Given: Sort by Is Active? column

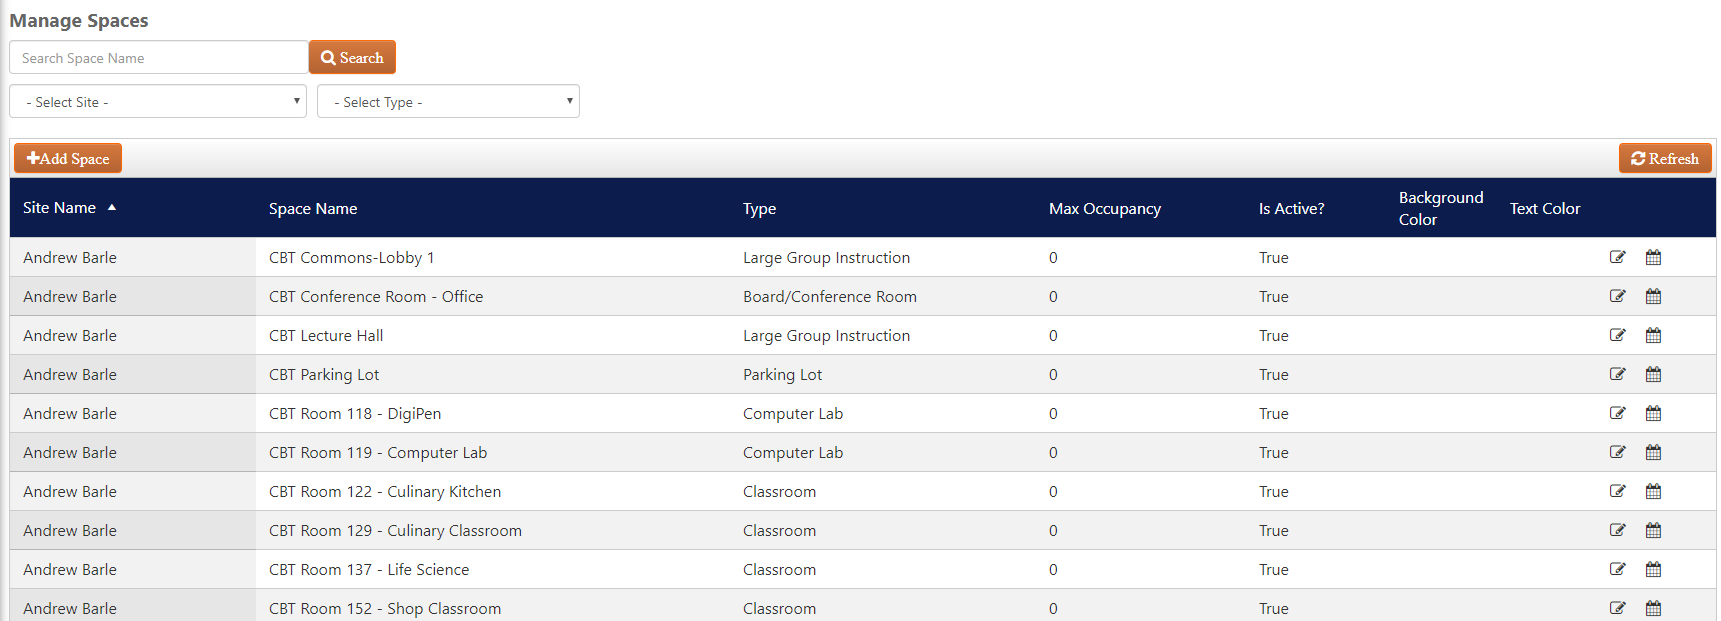Looking at the screenshot, I should (x=1291, y=209).
